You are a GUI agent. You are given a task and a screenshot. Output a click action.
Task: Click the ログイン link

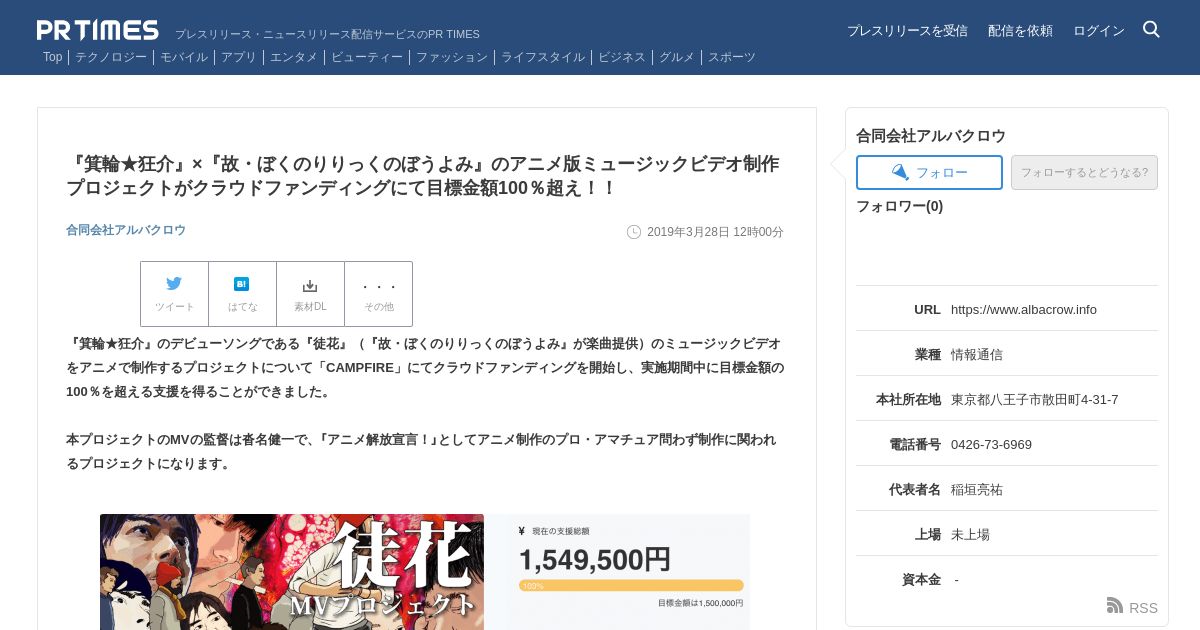pos(1099,31)
